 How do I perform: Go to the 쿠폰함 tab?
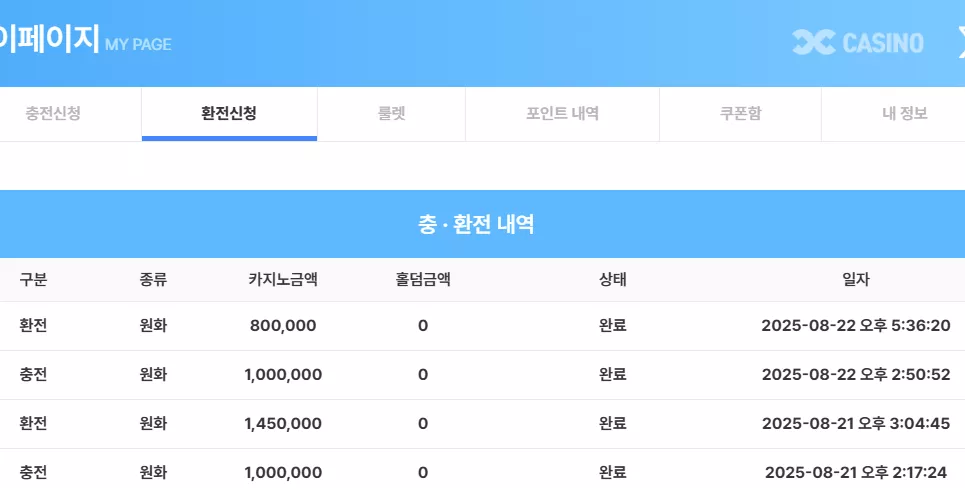point(740,114)
